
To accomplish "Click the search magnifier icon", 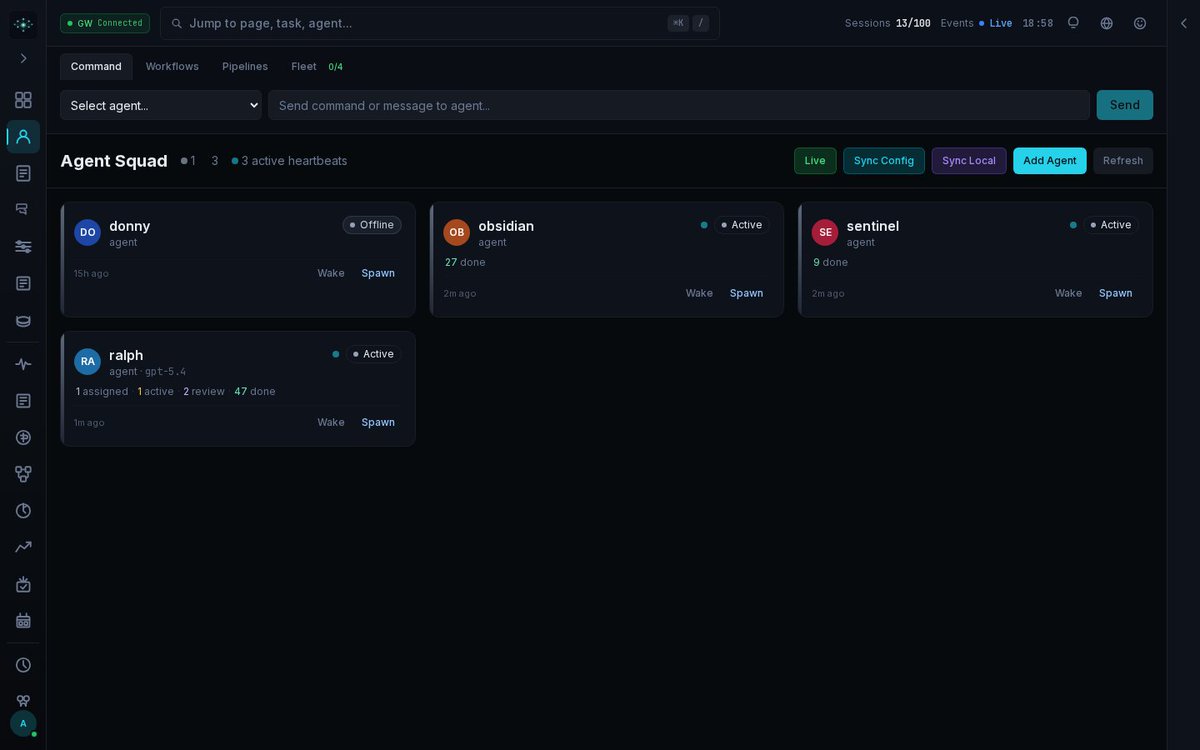I will [177, 23].
